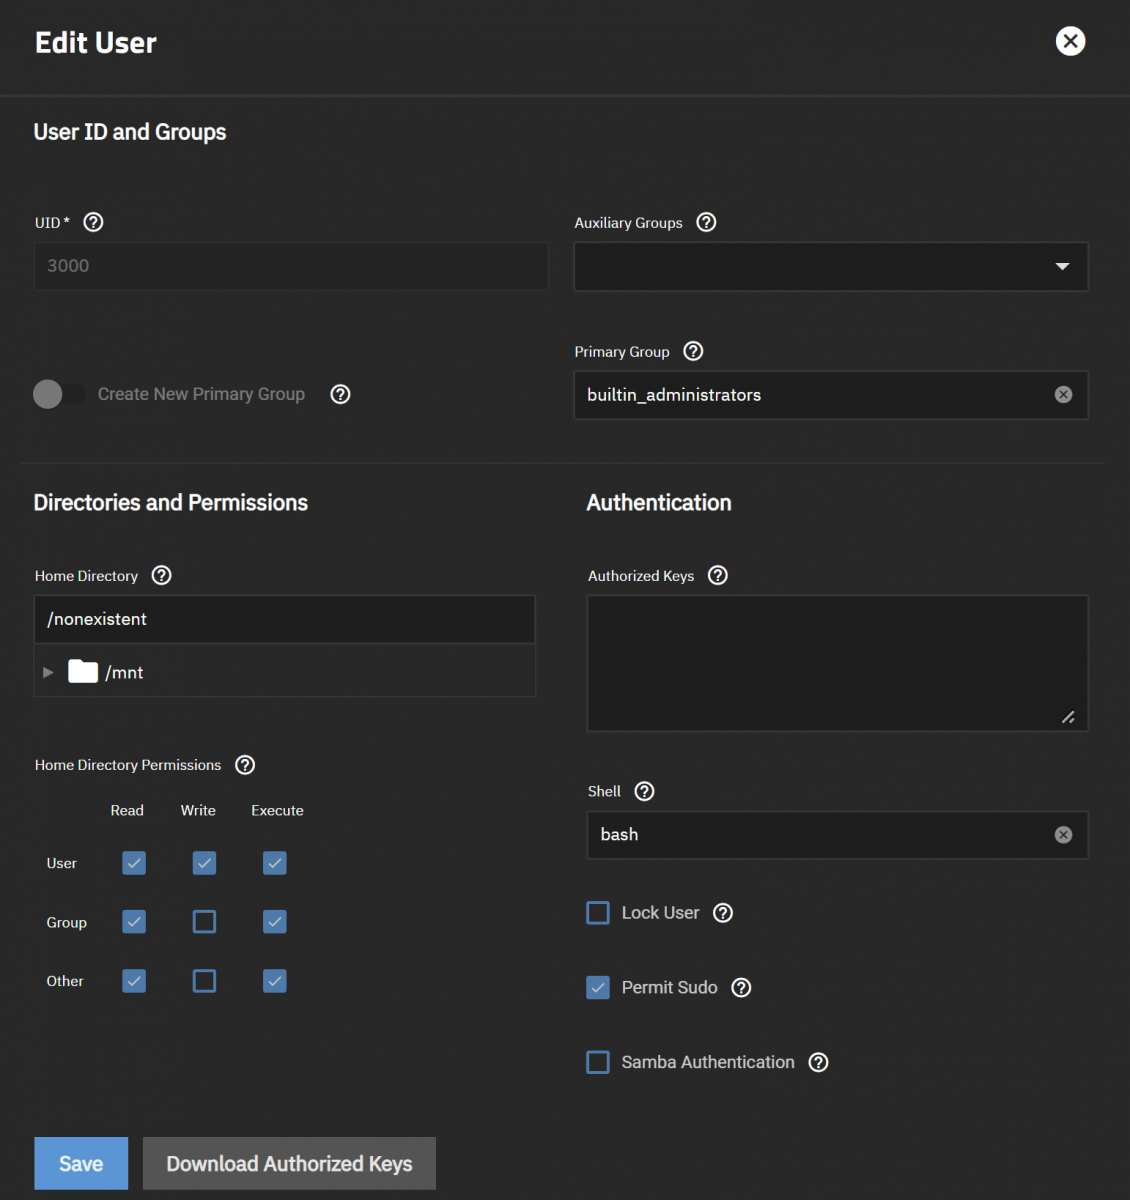Enable Group Write permission
This screenshot has height=1200, width=1130.
click(x=204, y=922)
